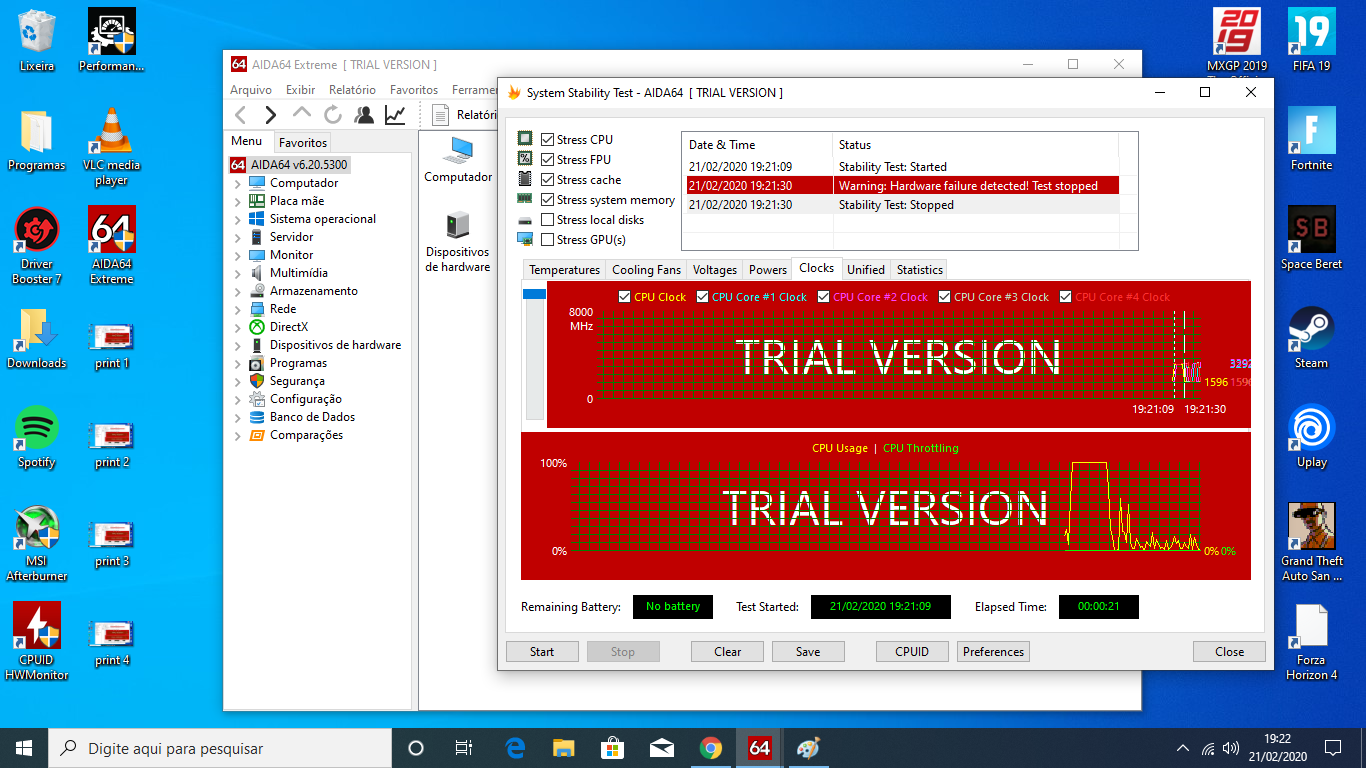Click the forward arrow in AIDA64 toolbar
Viewport: 1366px width, 768px height.
point(270,115)
